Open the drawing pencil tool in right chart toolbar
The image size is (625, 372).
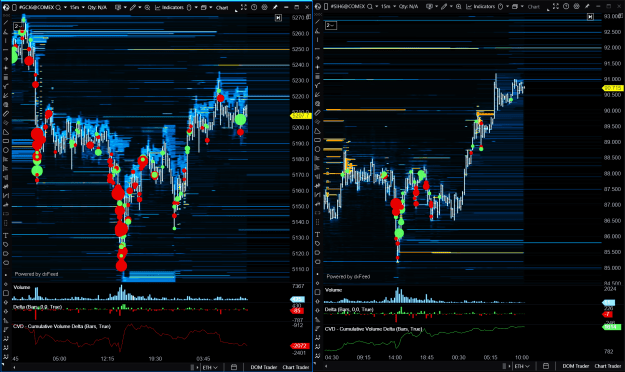tap(444, 6)
